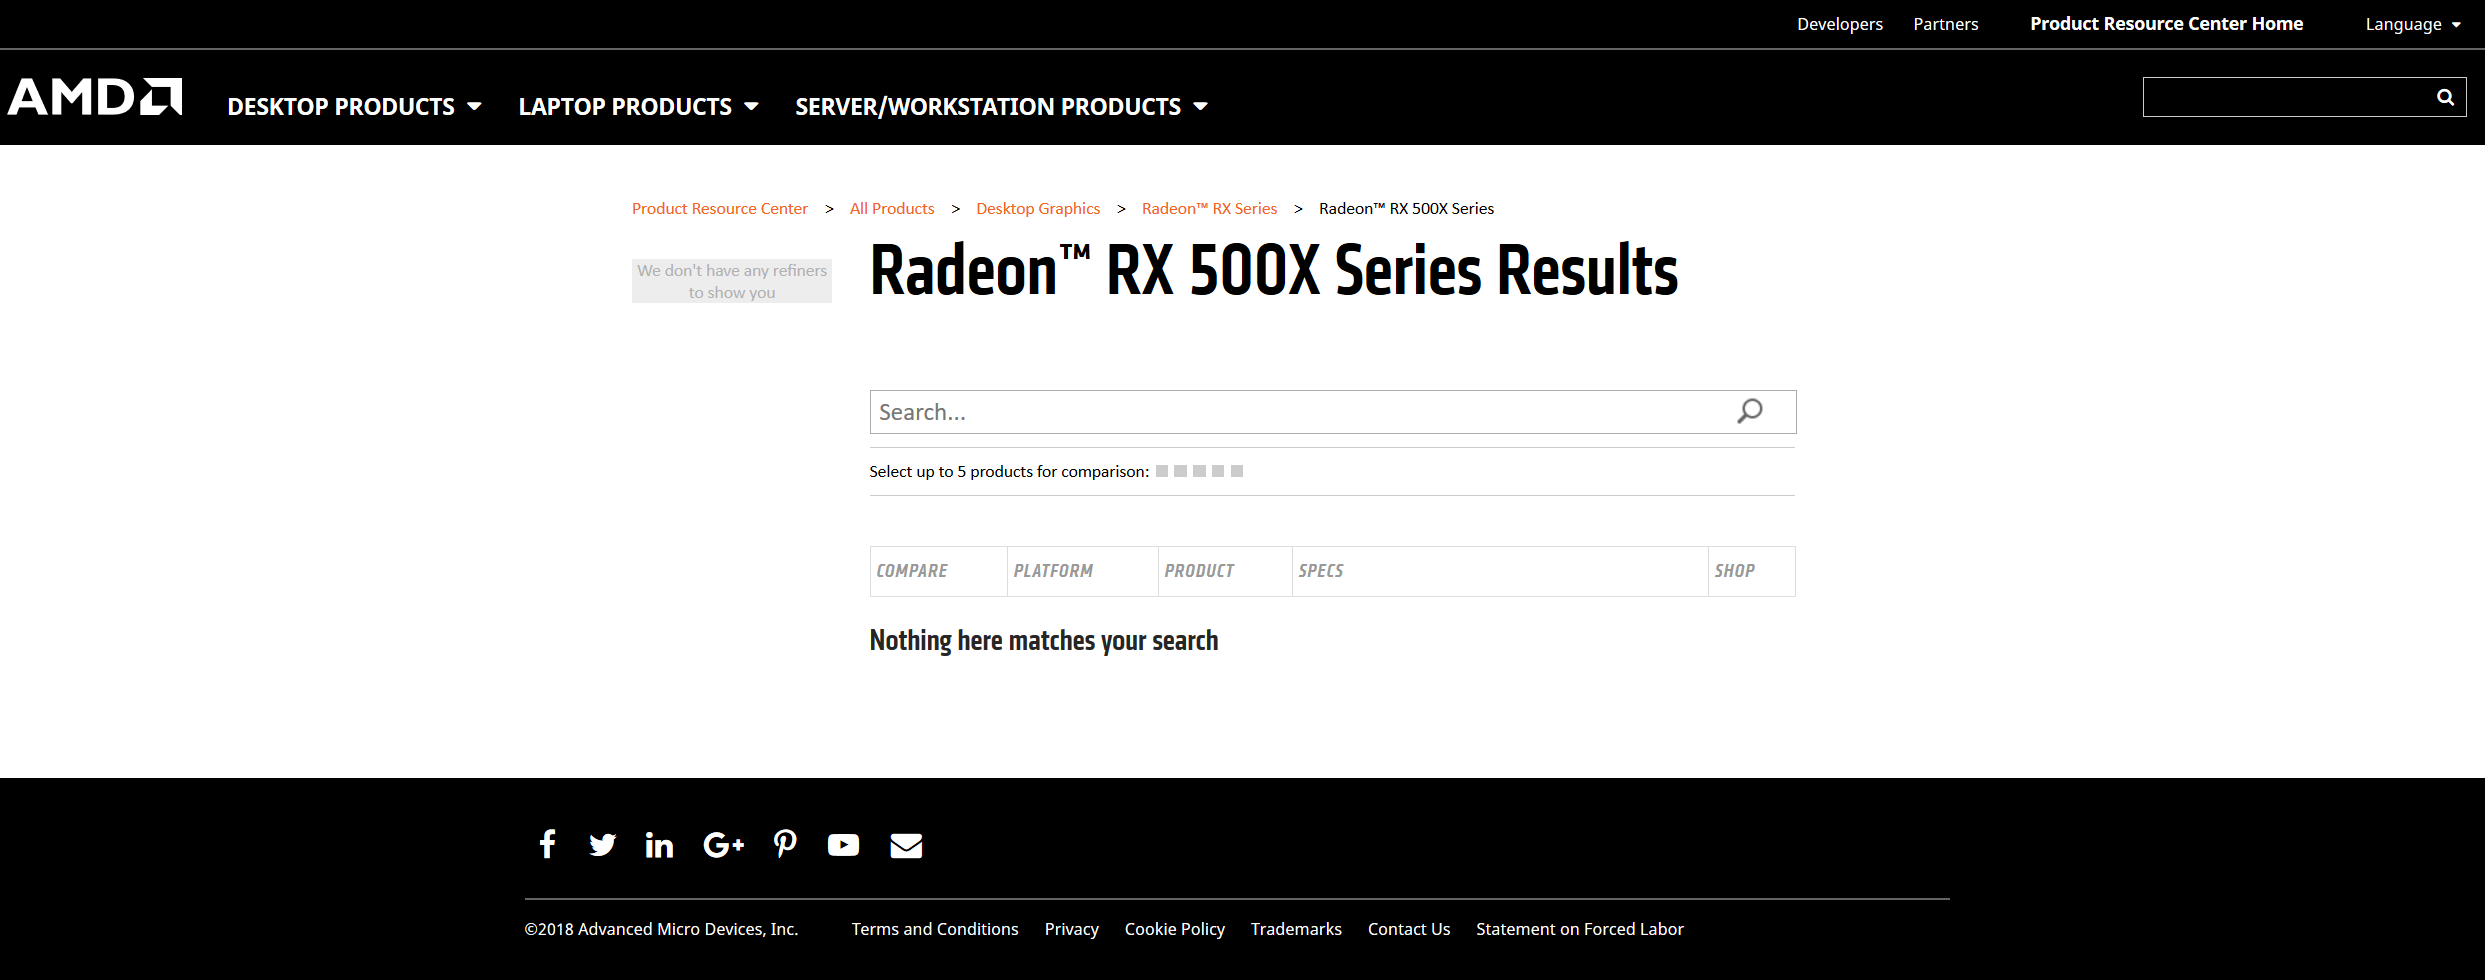Screen dimensions: 2485x980
Task: Expand the Desktop Products menu
Action: [x=354, y=106]
